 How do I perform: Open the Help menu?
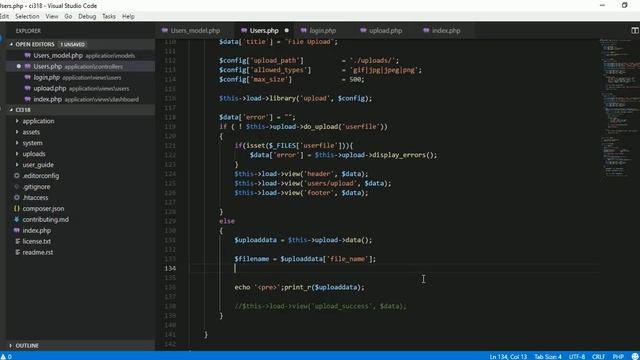coord(128,16)
